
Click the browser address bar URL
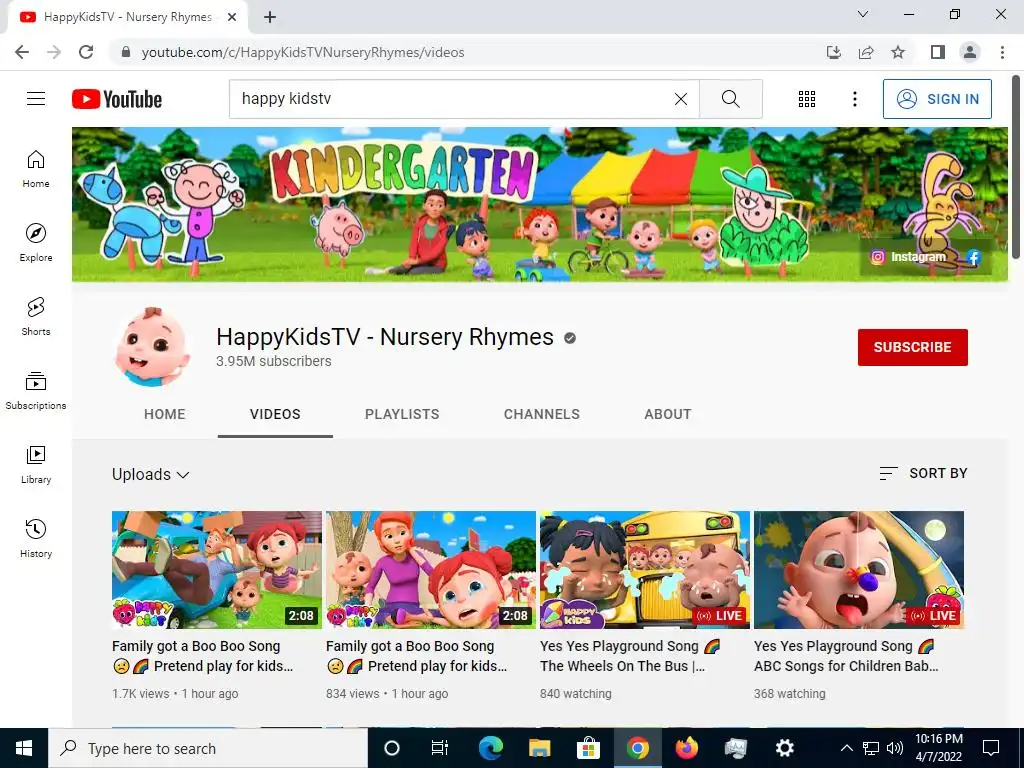point(303,52)
